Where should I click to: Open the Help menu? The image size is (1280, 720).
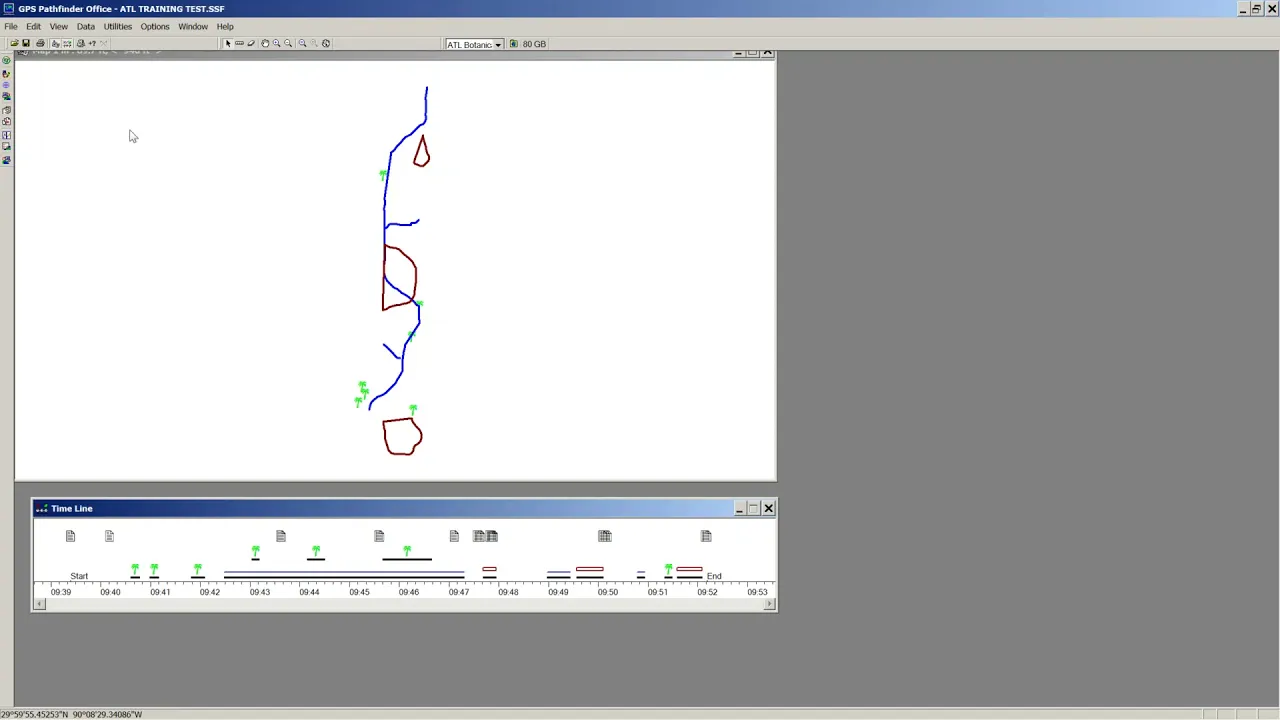point(225,26)
